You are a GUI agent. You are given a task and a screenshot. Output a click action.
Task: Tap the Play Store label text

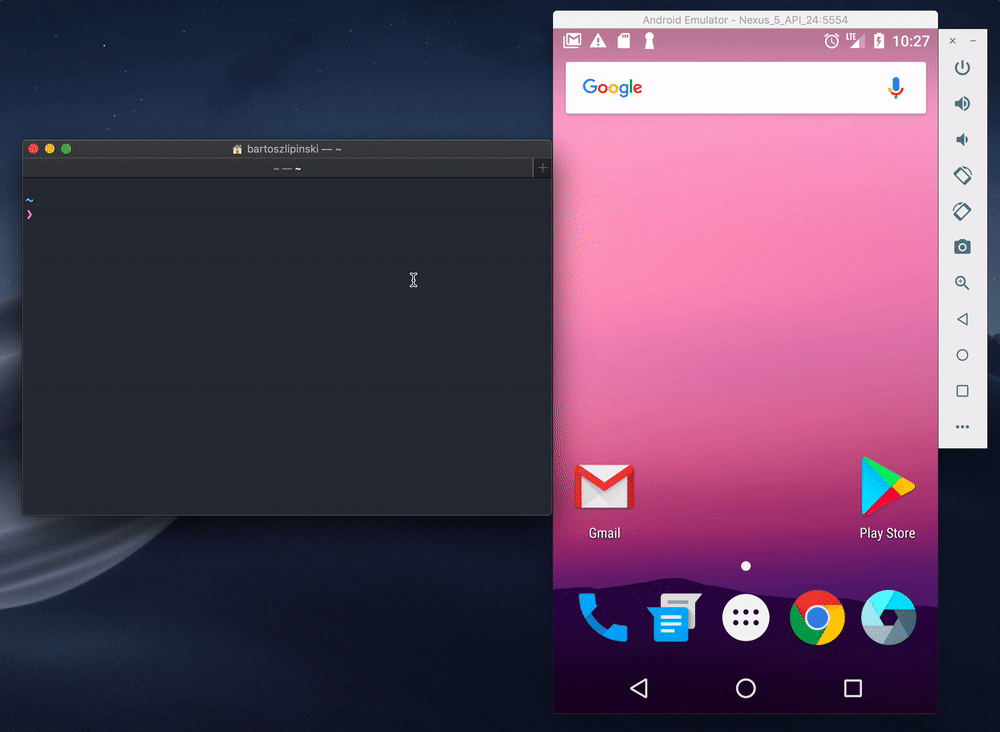coord(887,533)
